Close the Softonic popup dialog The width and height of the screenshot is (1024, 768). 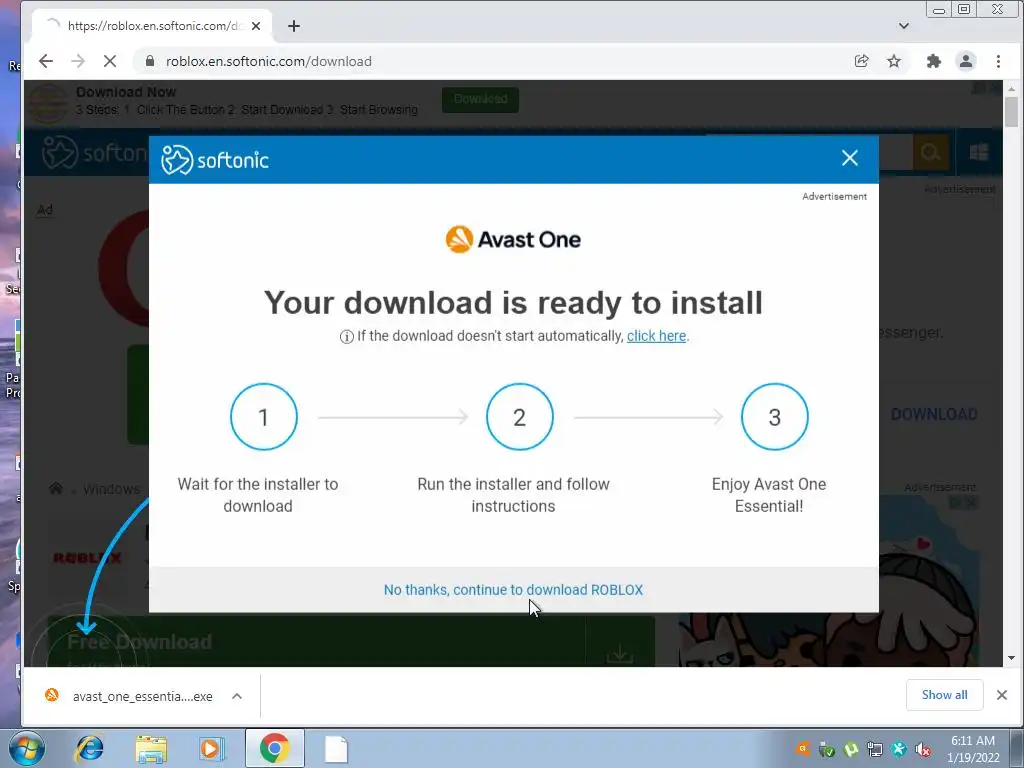850,158
